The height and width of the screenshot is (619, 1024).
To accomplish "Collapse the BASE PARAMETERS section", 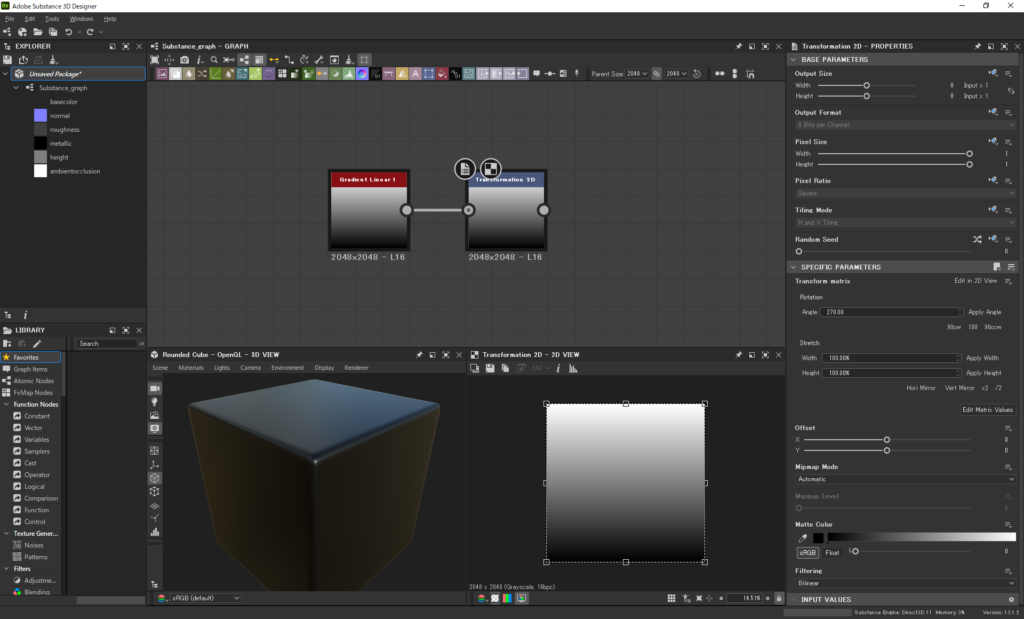I will (793, 59).
